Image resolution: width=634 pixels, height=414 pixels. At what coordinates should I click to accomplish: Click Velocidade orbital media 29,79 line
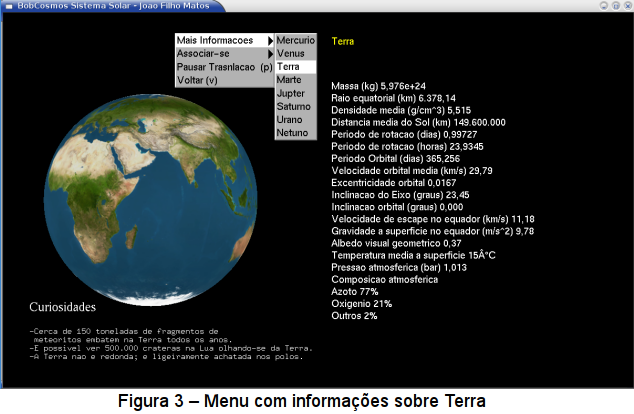point(412,171)
